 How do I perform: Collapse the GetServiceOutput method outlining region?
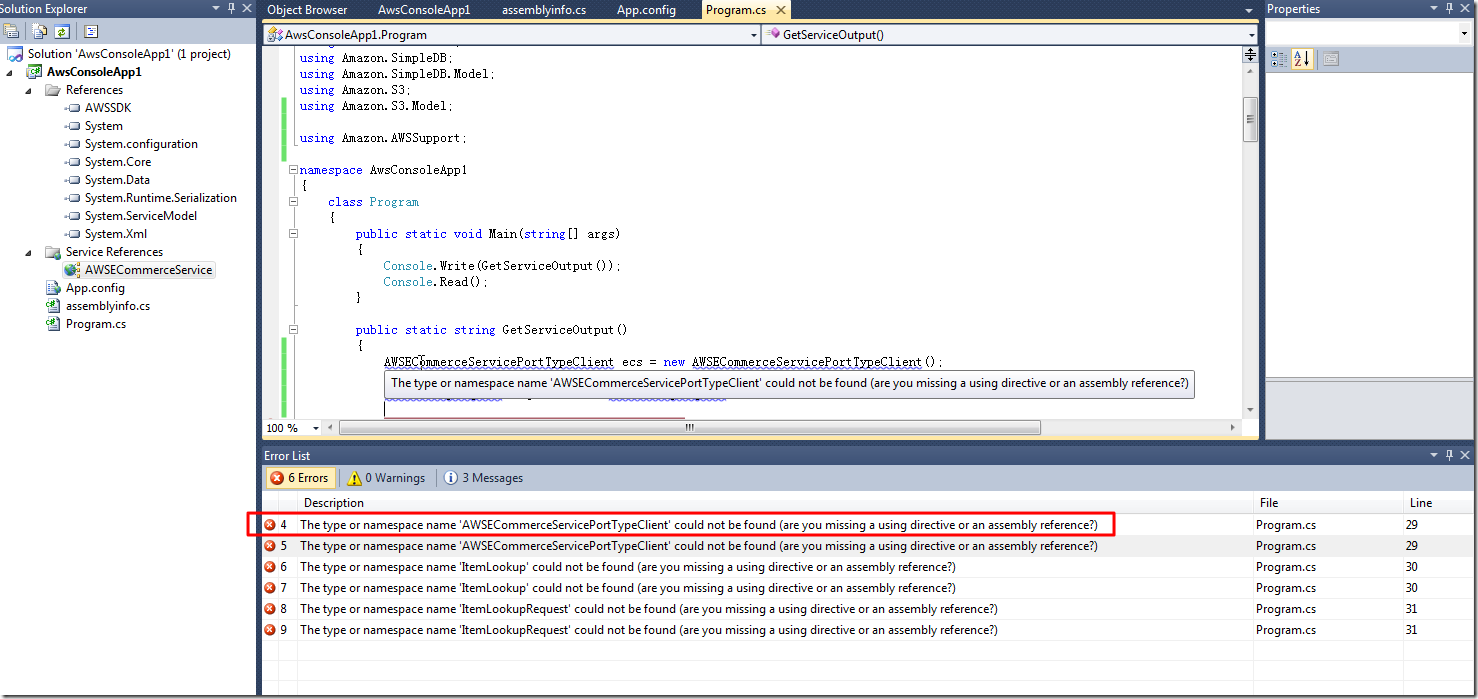point(293,330)
